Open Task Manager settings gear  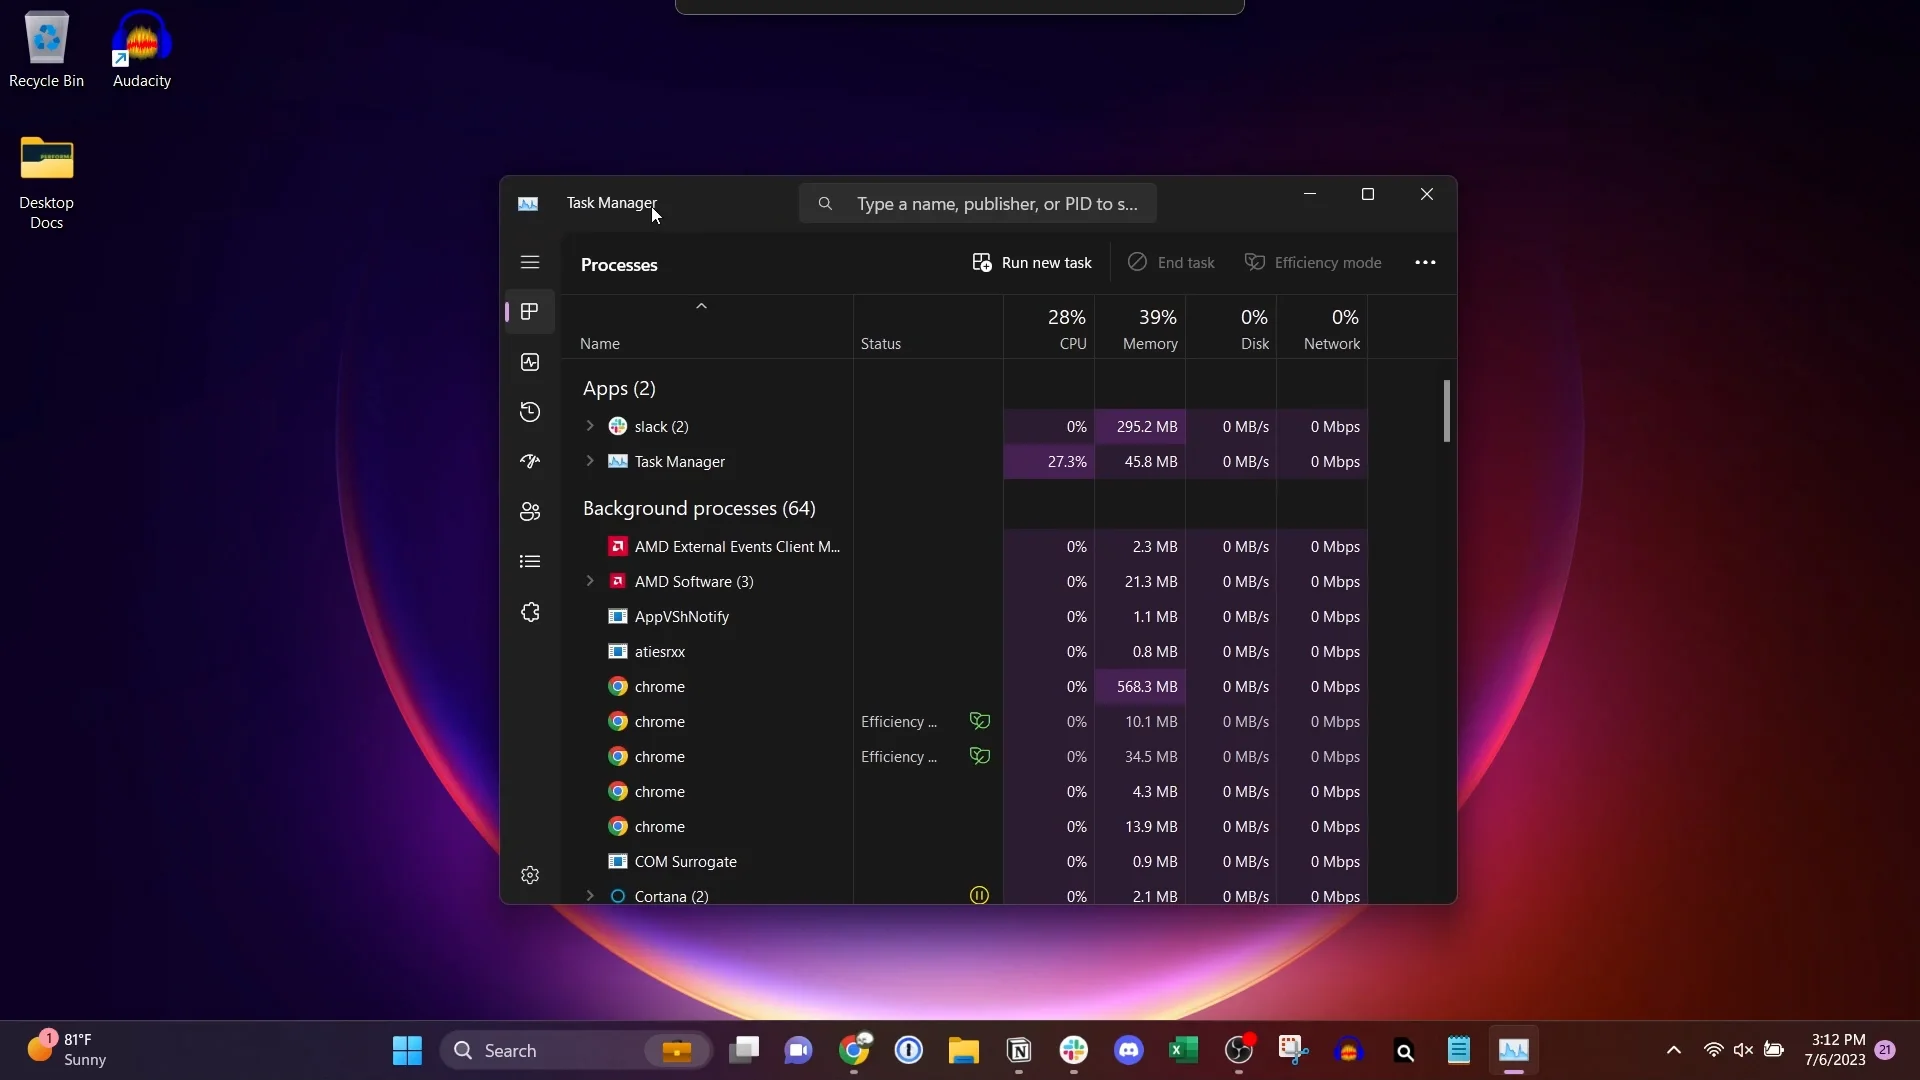[x=530, y=875]
